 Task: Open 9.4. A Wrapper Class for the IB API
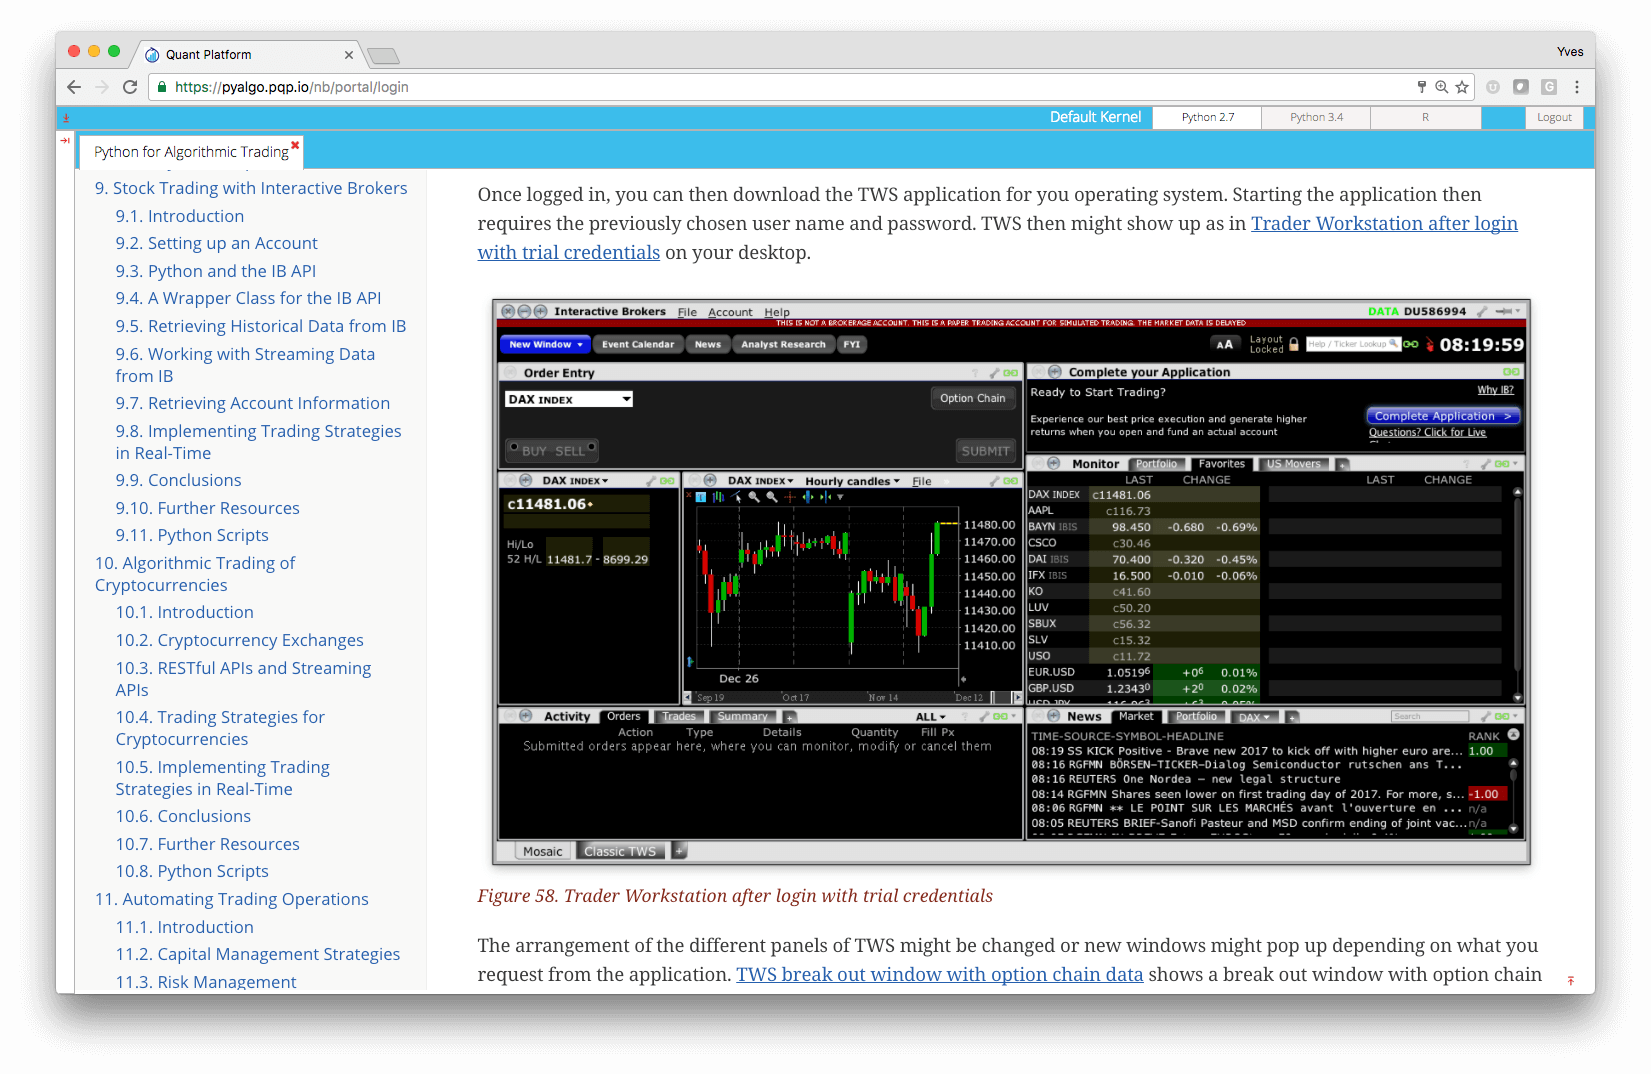click(248, 298)
